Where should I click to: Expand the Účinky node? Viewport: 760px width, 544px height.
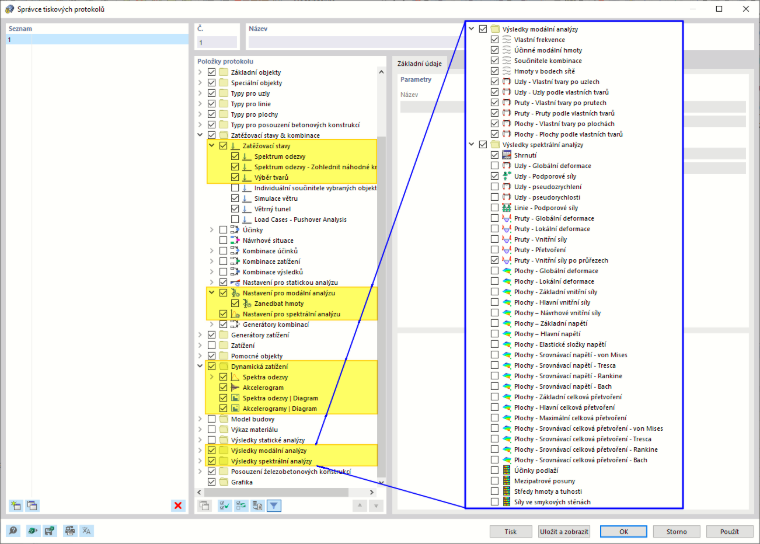point(212,230)
